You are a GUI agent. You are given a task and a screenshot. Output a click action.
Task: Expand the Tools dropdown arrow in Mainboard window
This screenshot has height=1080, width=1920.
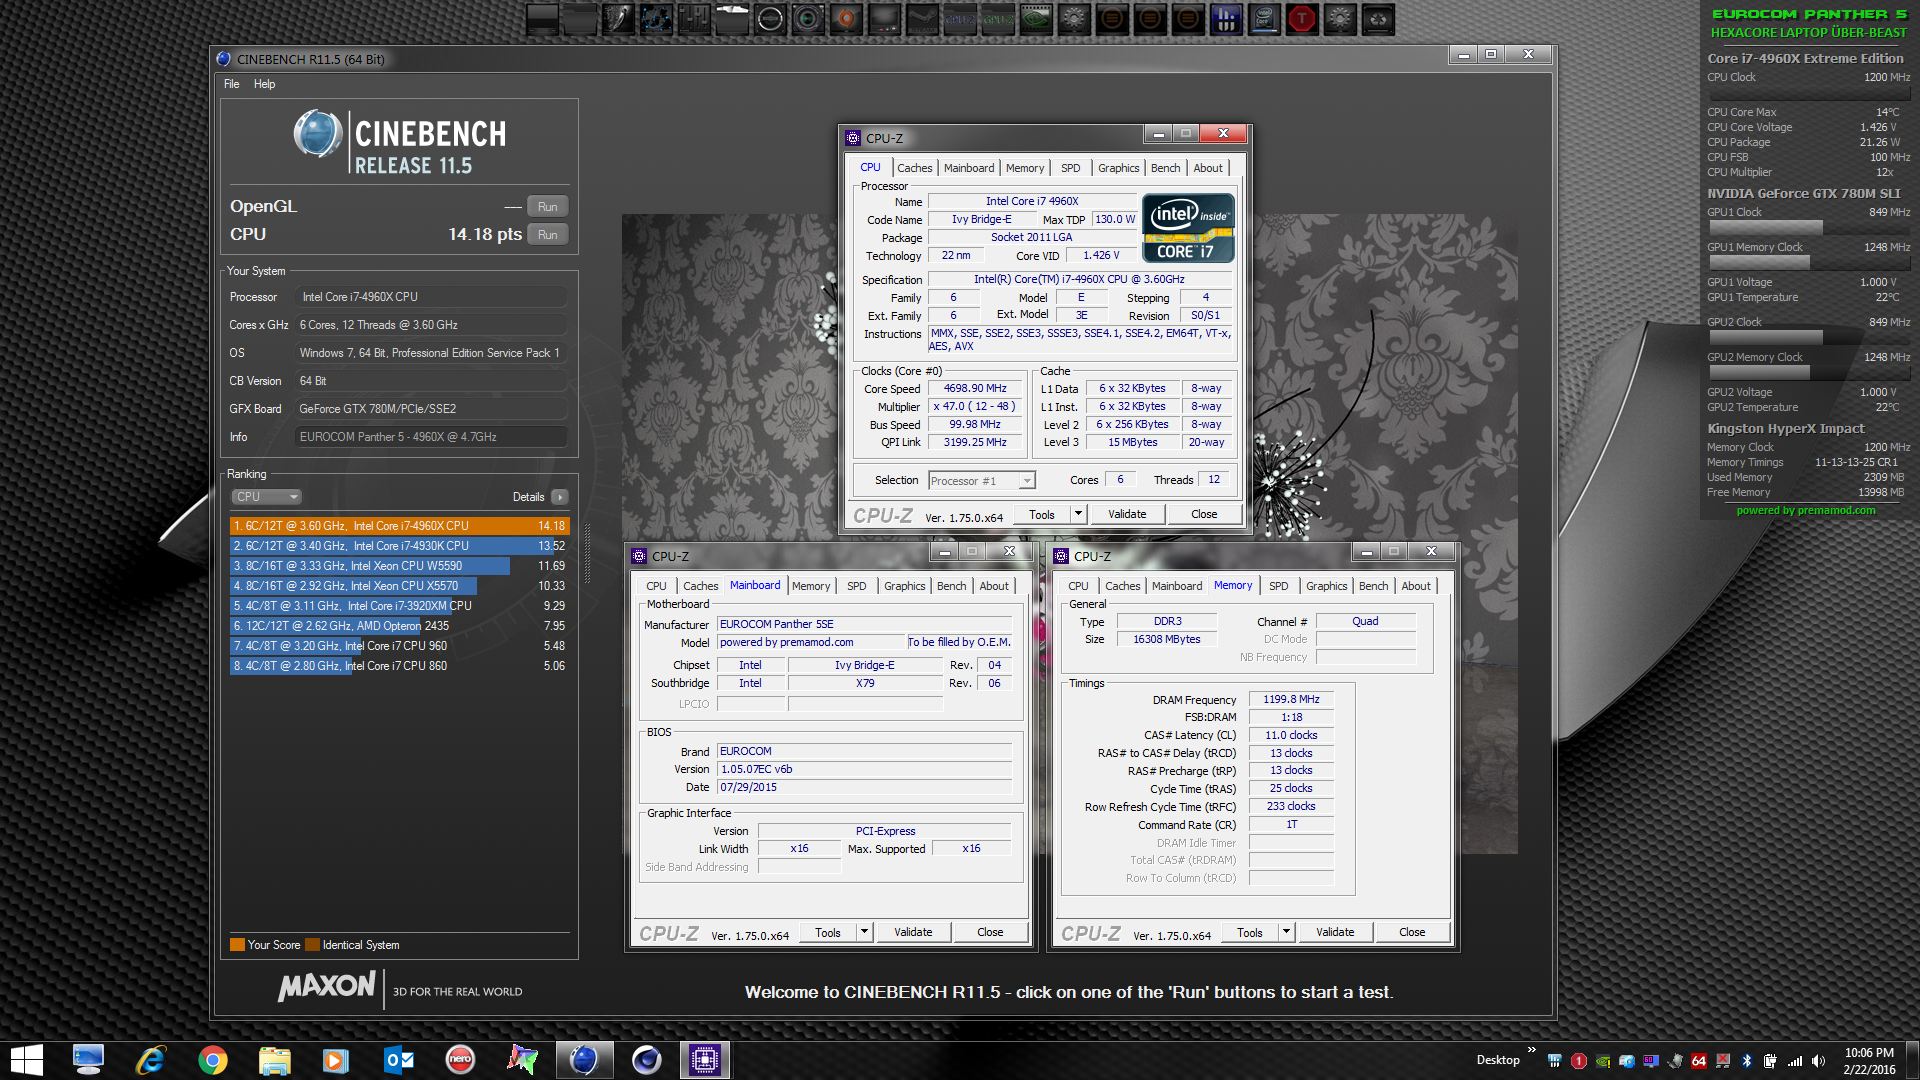[x=864, y=932]
